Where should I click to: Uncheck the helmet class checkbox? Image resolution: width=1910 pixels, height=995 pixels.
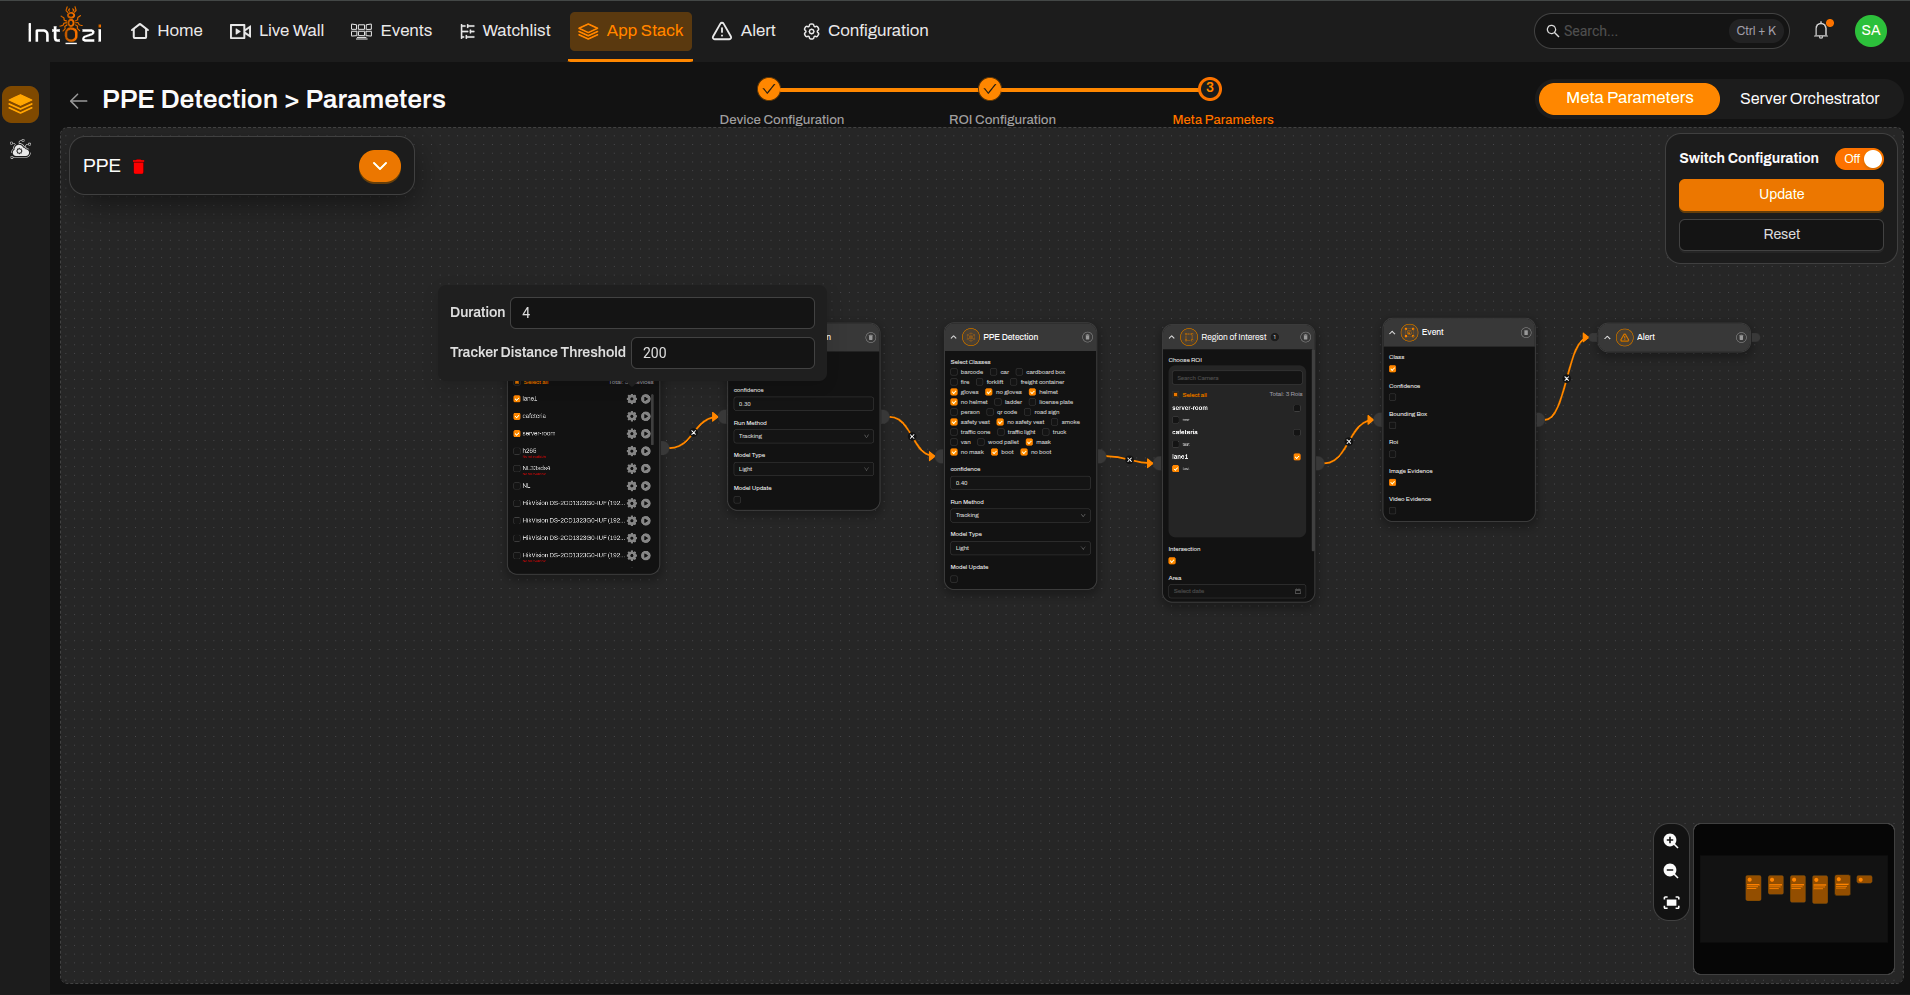(1032, 392)
